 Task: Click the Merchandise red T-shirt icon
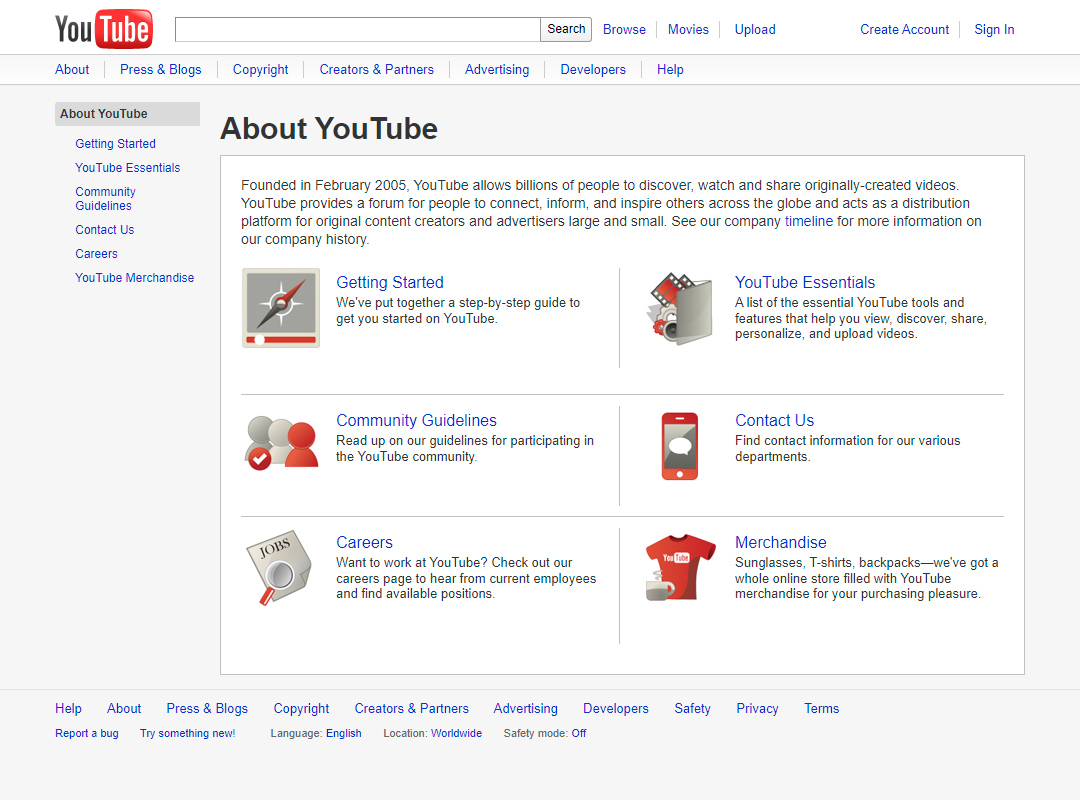[x=680, y=567]
